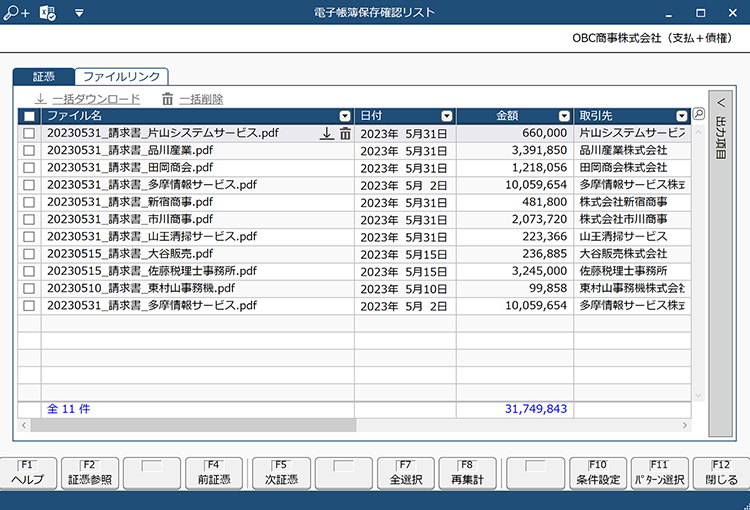
Task: Click the F1 ヘルプ button
Action: click(28, 473)
